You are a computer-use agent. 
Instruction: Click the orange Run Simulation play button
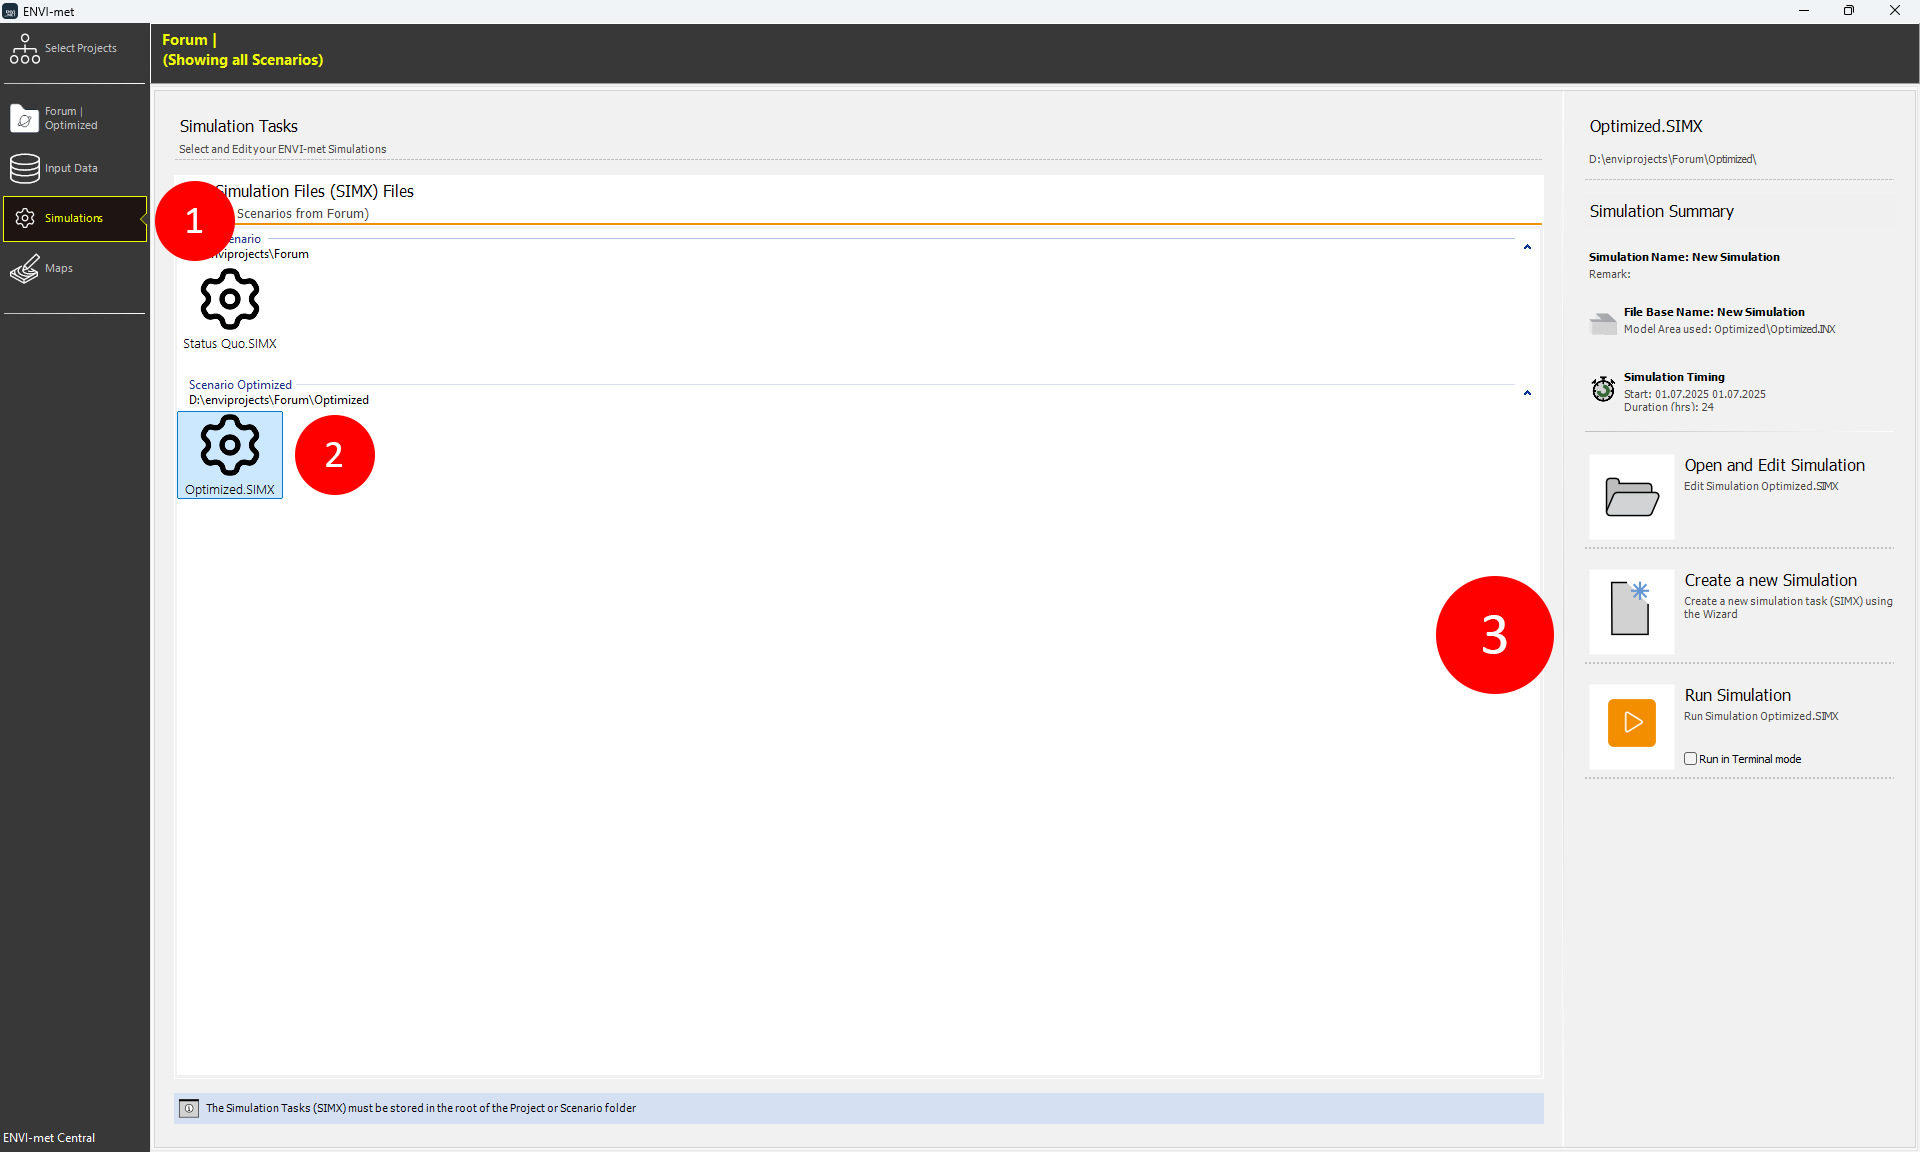(x=1631, y=723)
